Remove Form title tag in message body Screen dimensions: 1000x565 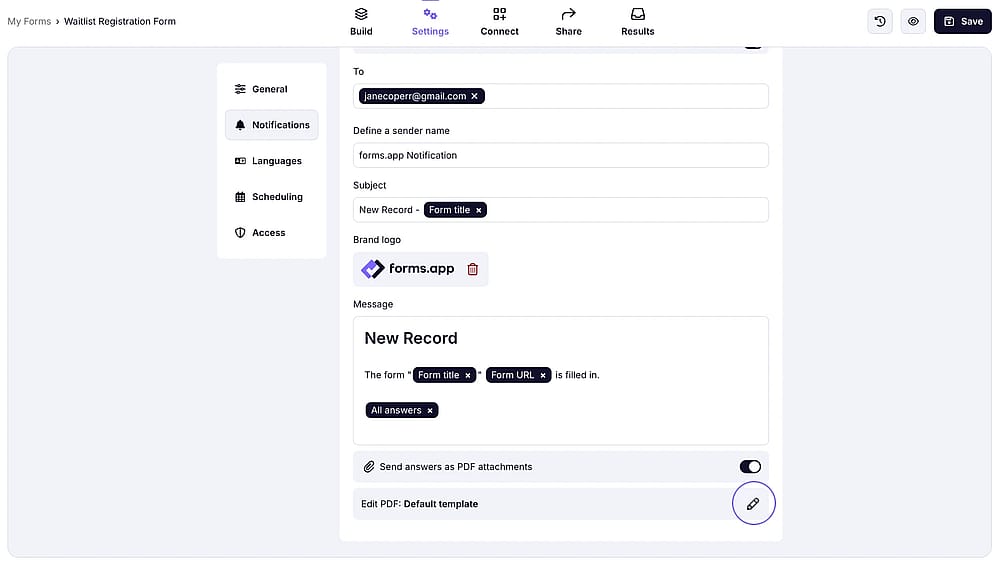coord(467,376)
